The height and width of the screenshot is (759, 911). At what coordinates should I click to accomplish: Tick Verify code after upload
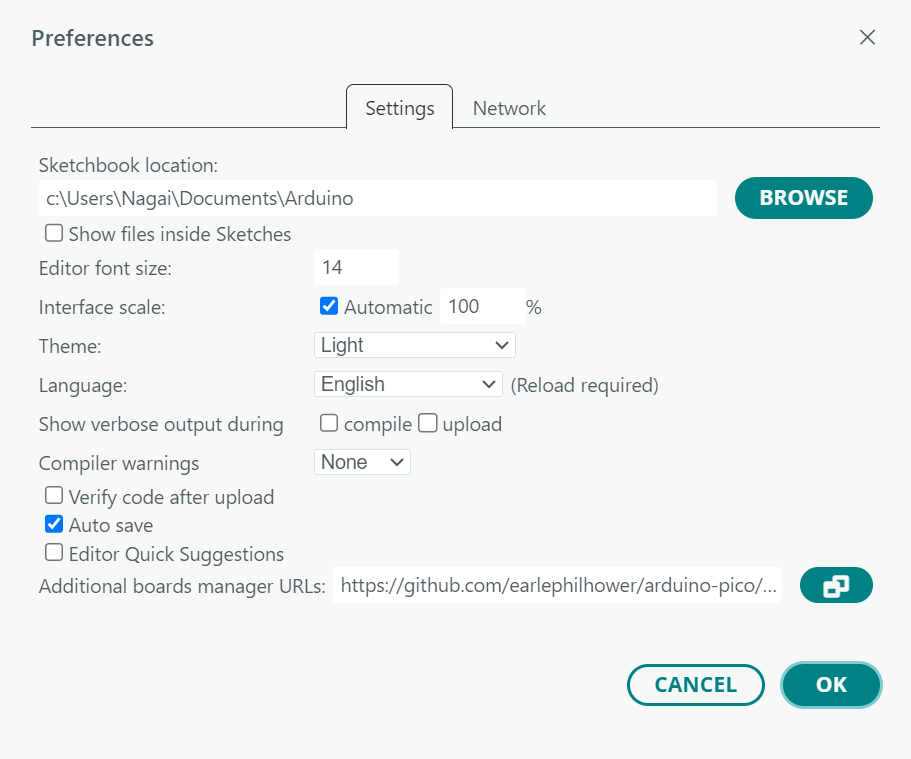(55, 496)
